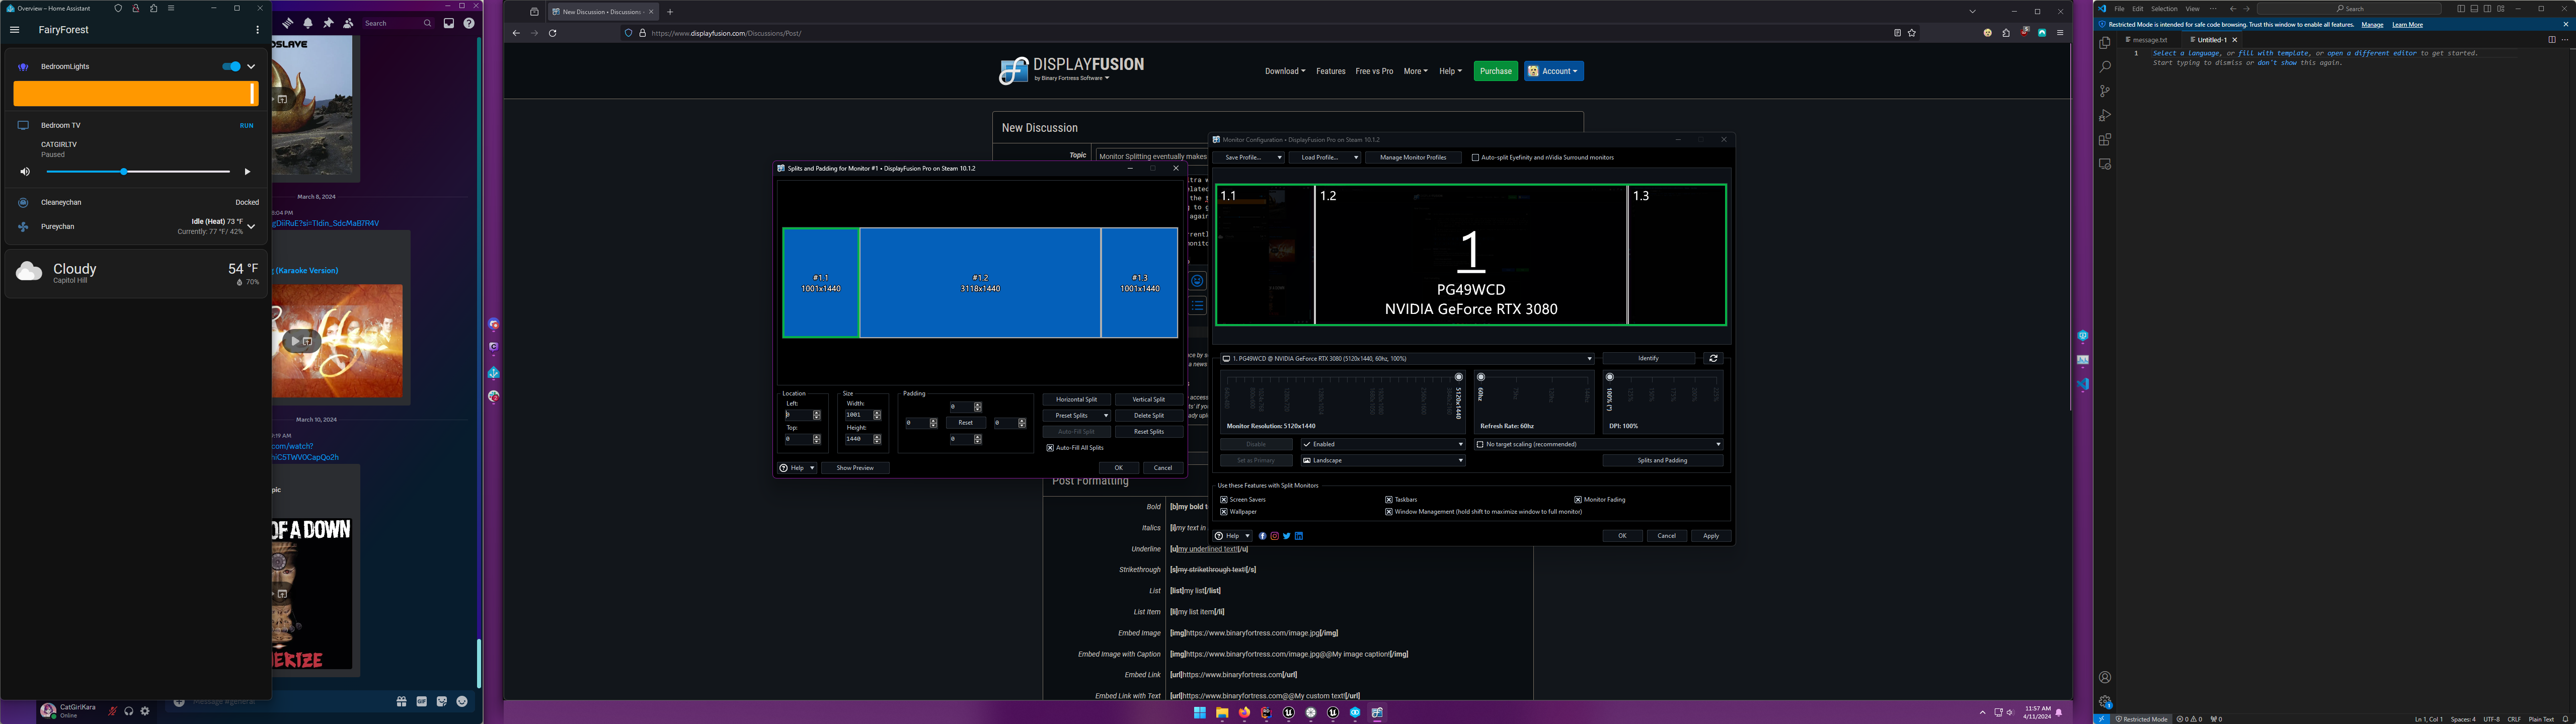Click the Home Assistant hamburger menu
The height and width of the screenshot is (724, 2576).
point(15,30)
